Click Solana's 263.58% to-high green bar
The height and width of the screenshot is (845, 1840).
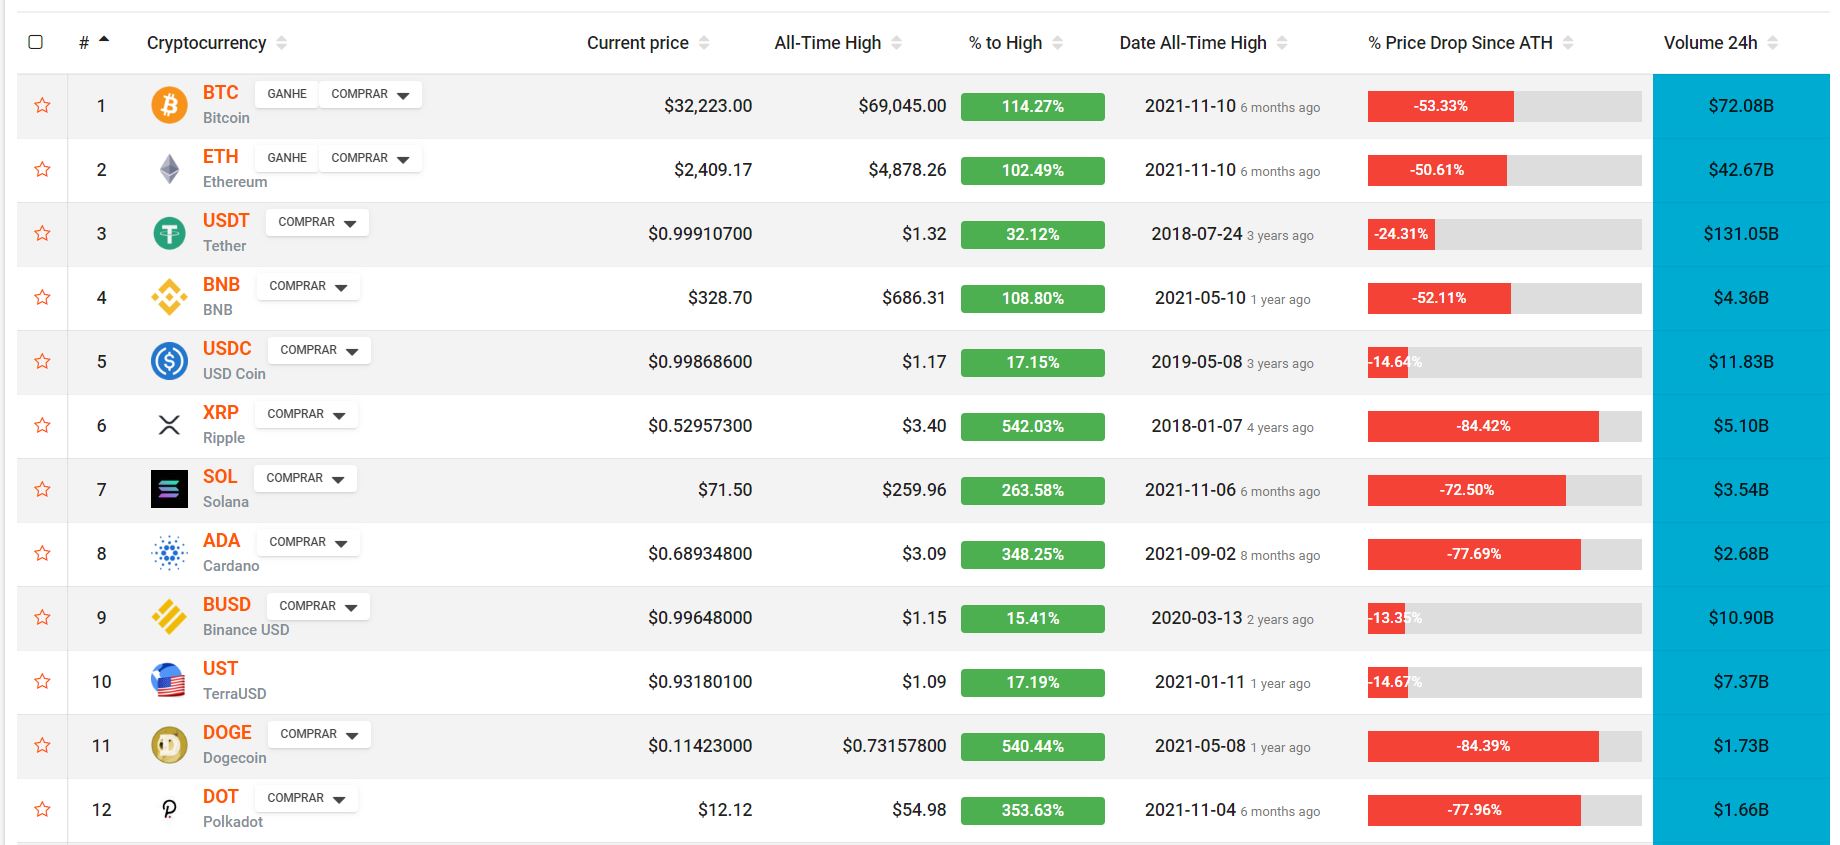(x=1032, y=490)
